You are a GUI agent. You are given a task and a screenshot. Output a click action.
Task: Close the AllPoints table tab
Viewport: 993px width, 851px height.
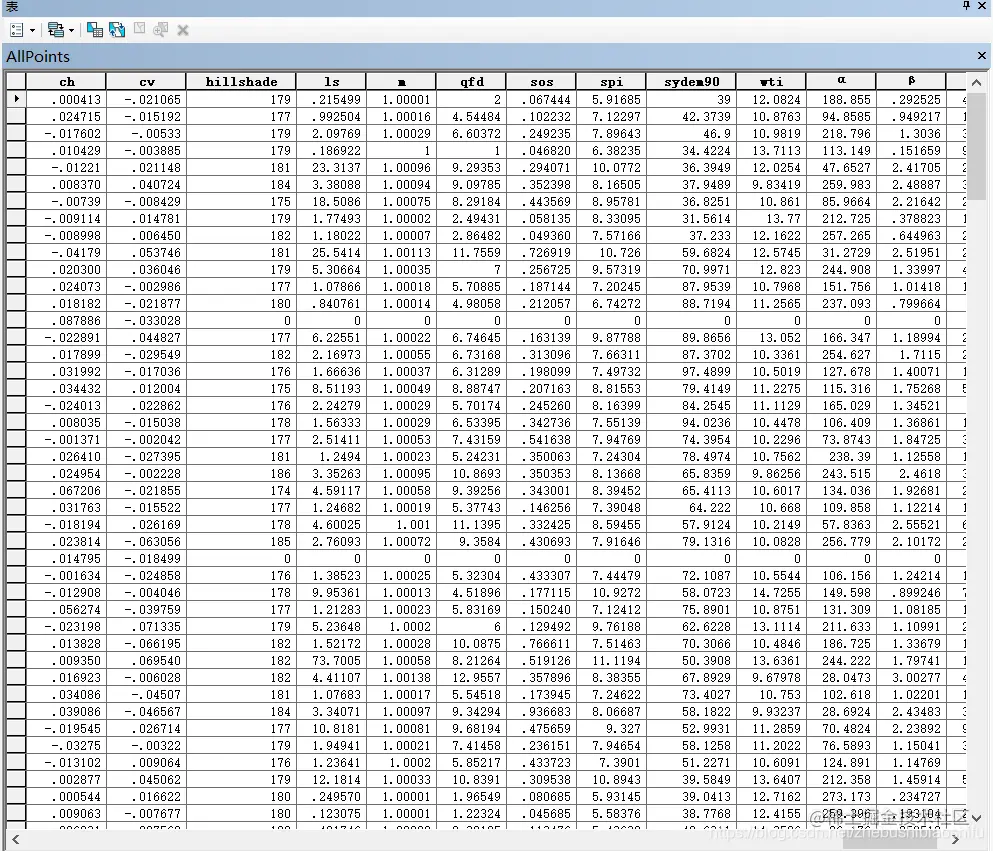pyautogui.click(x=982, y=56)
